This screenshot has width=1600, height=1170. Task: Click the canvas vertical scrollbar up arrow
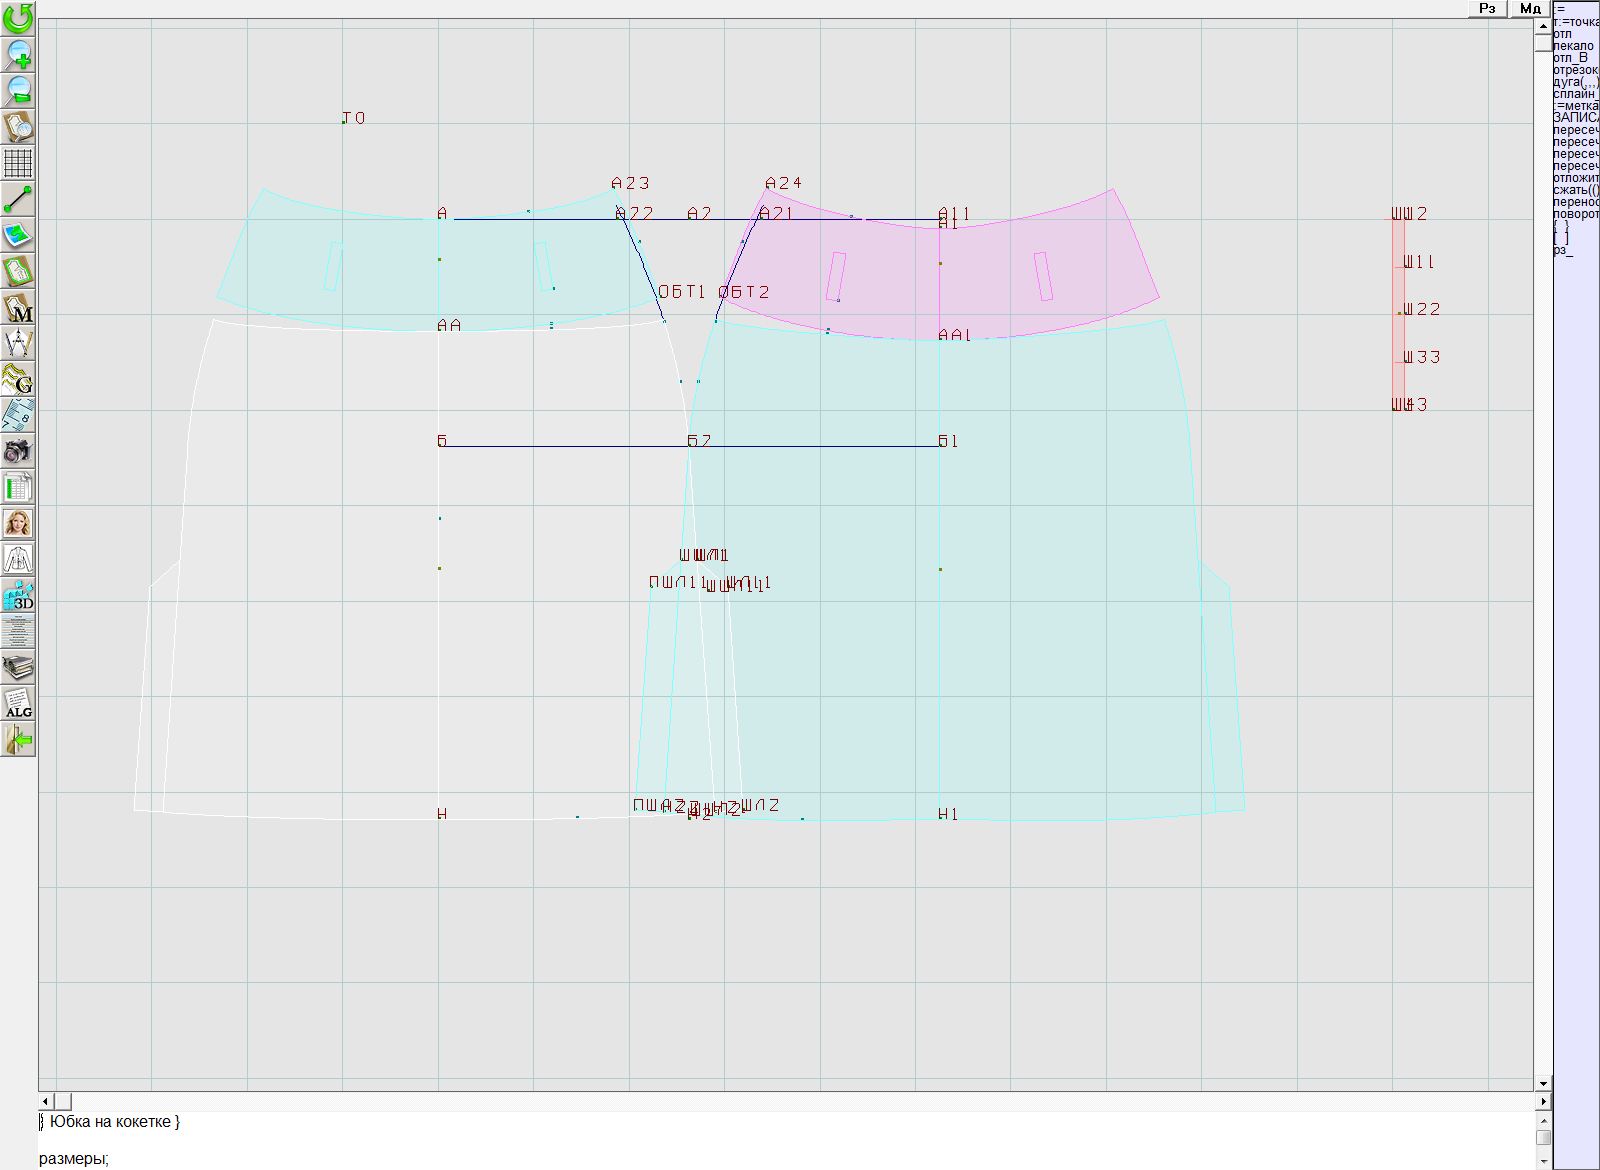click(1543, 24)
